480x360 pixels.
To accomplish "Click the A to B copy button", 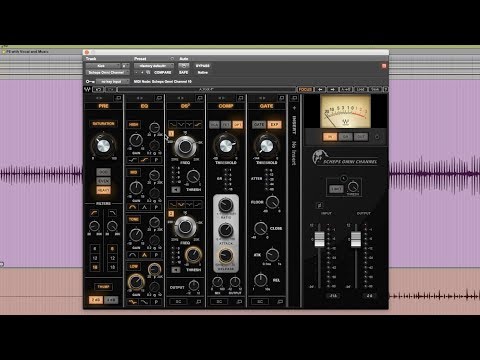I will 345,89.
